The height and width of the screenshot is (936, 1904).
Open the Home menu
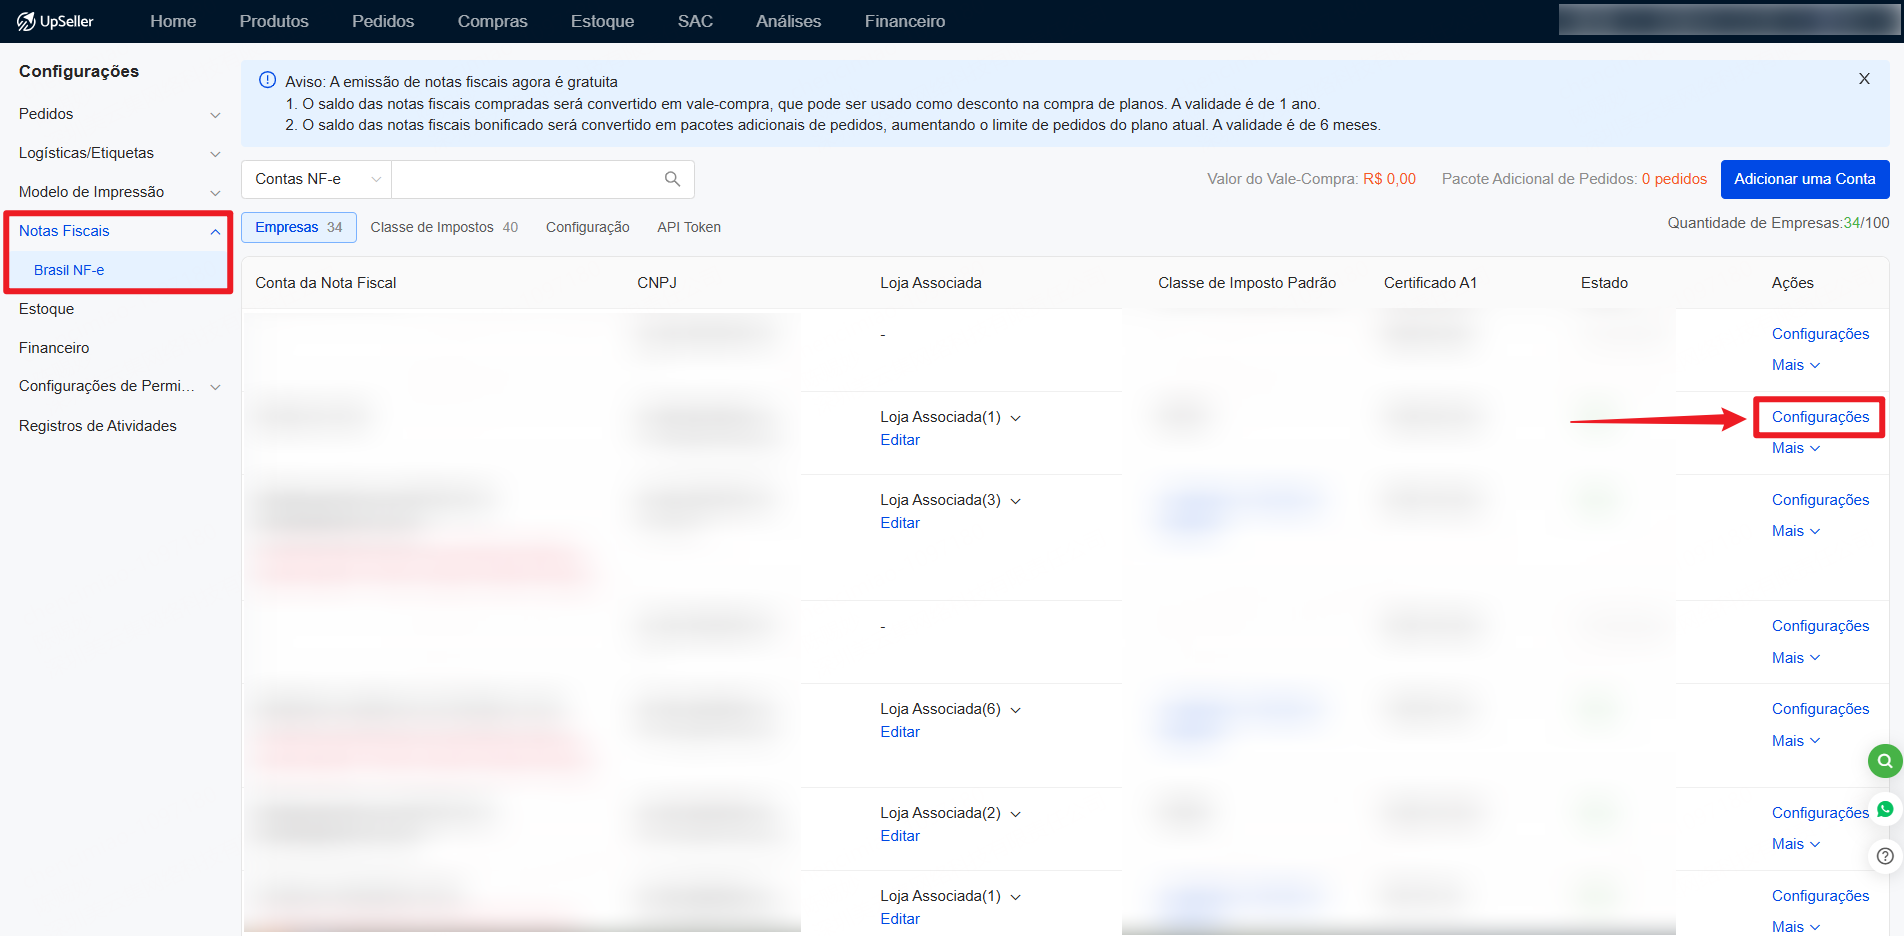click(x=173, y=21)
